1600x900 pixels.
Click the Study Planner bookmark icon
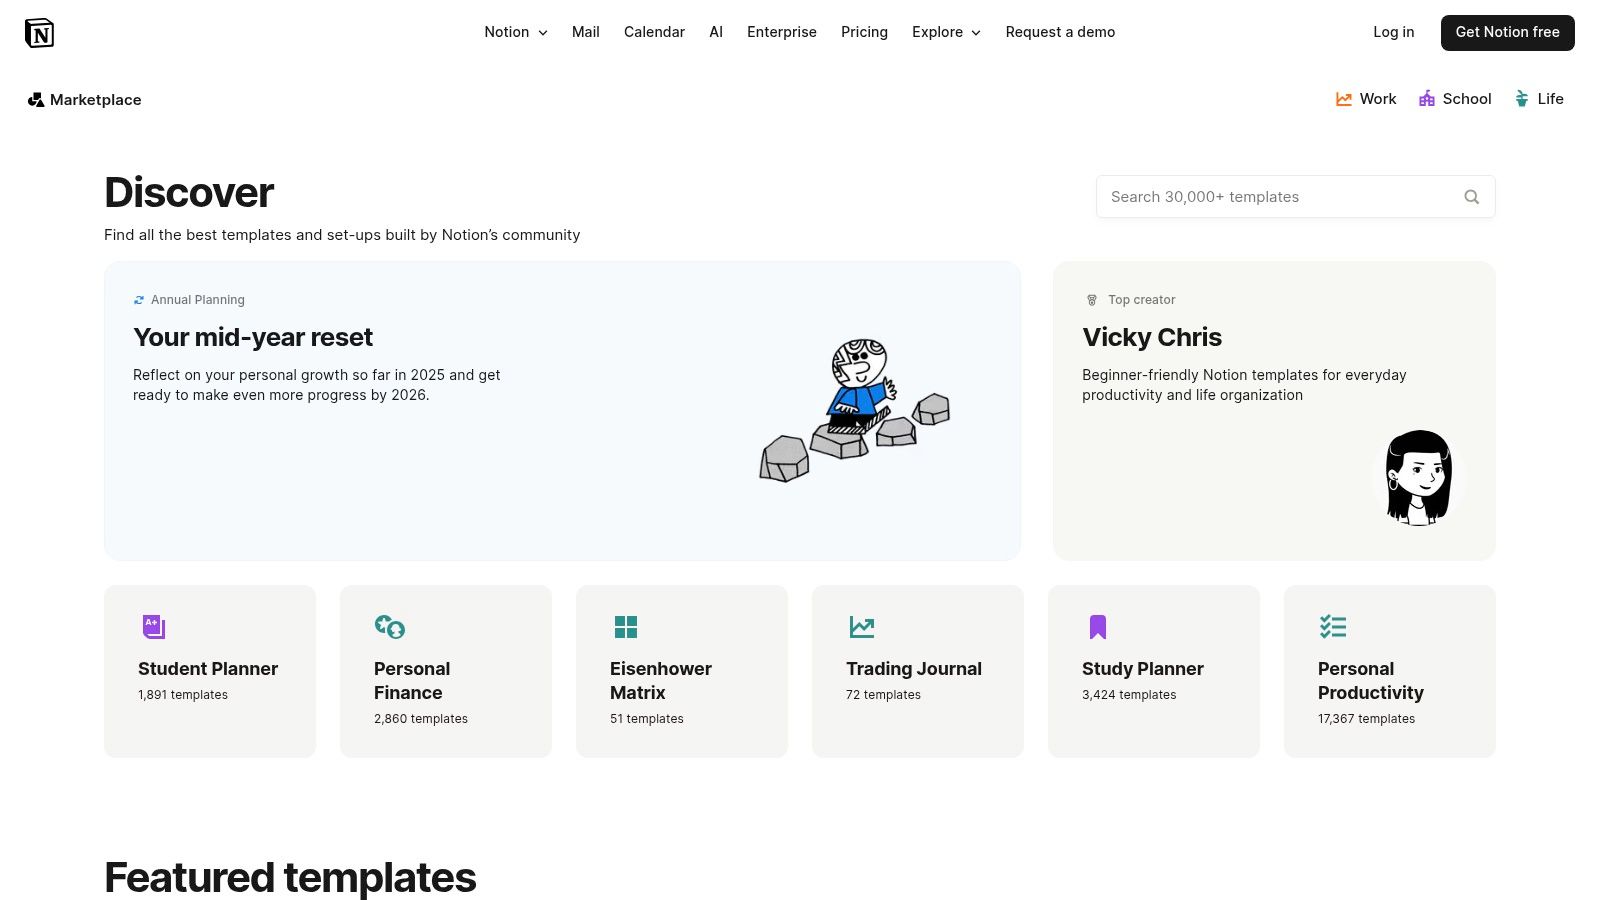(1097, 627)
